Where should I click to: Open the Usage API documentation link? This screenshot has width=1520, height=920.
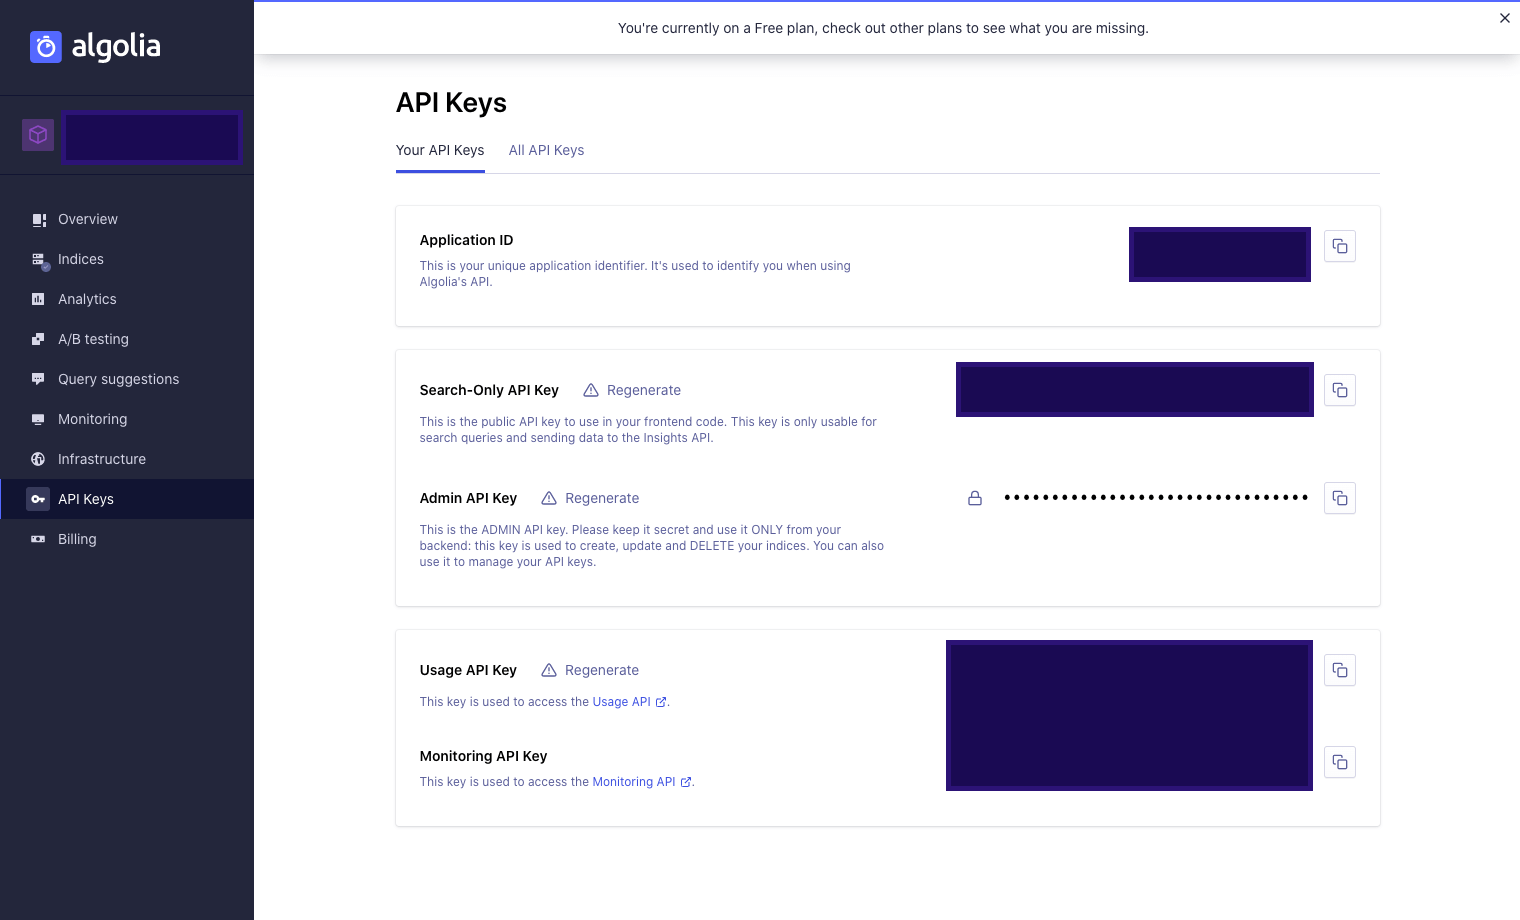coord(629,702)
